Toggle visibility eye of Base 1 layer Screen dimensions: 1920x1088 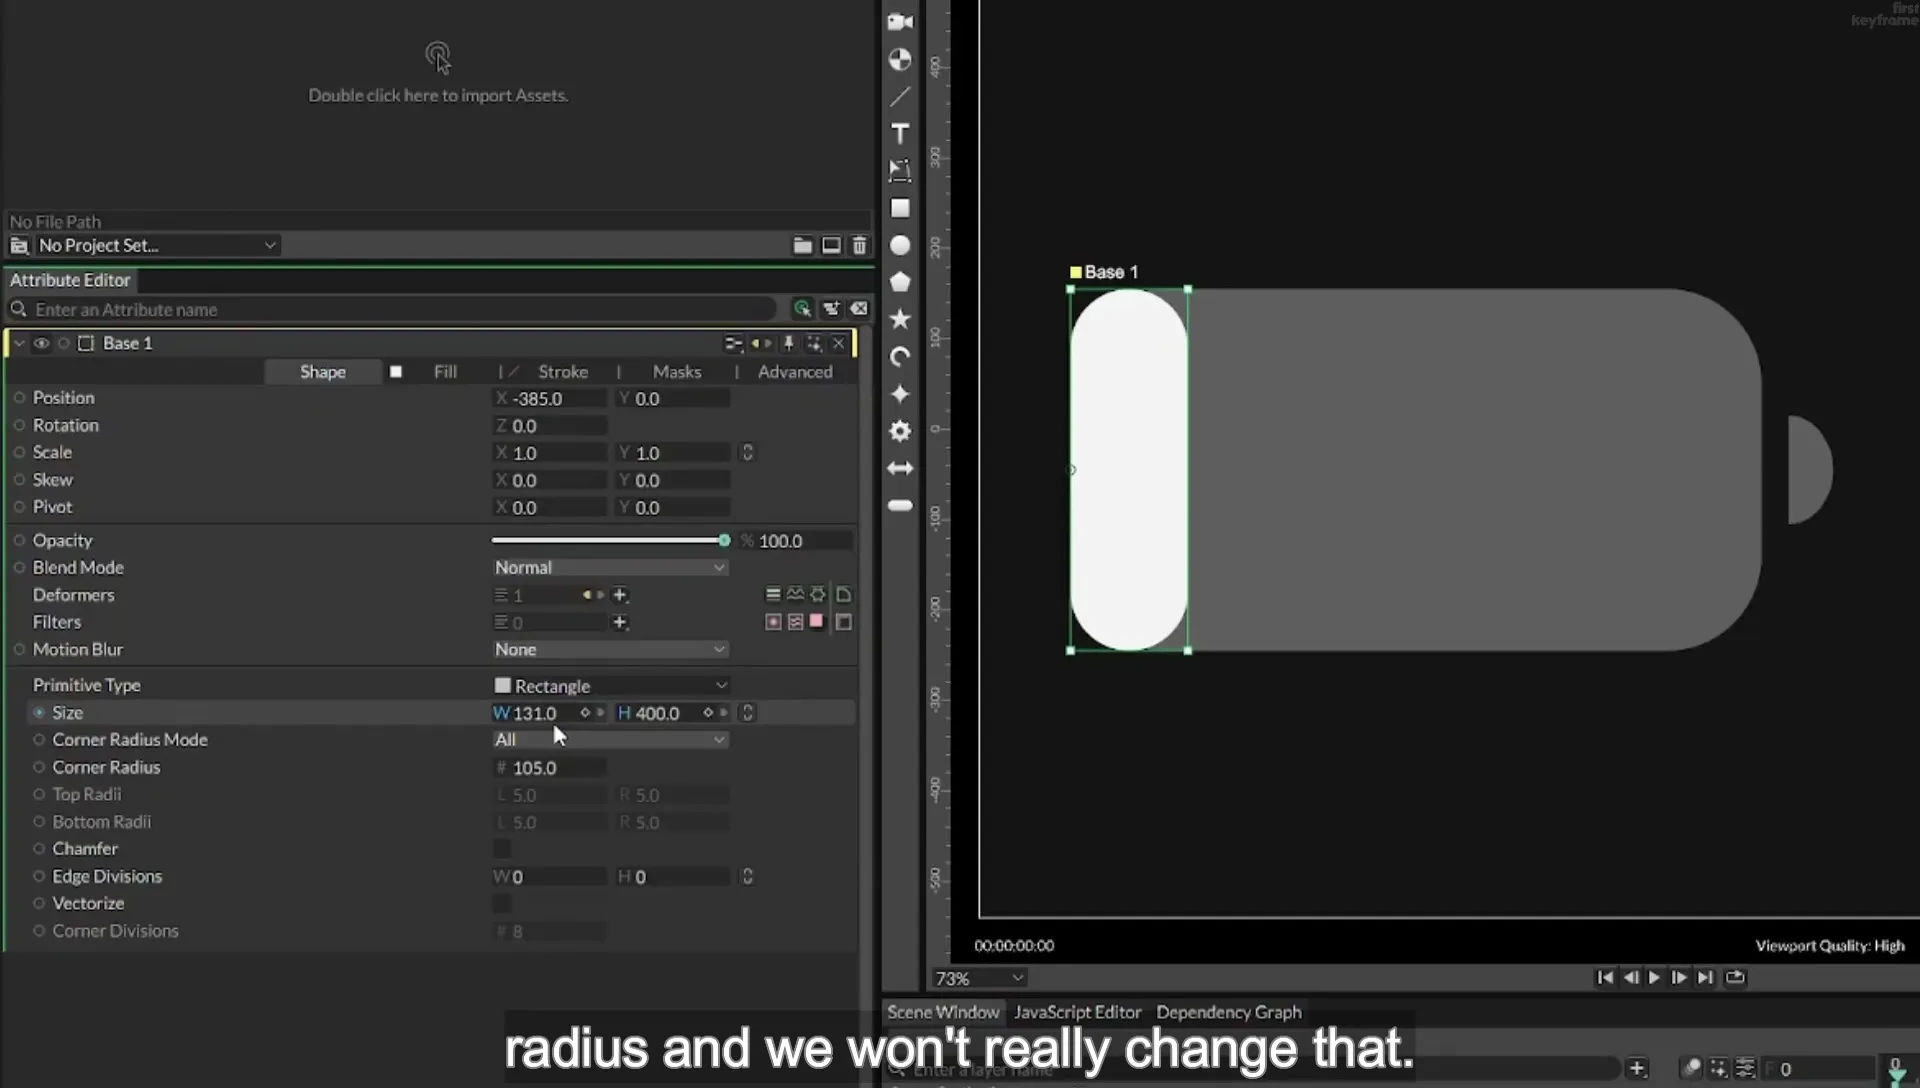[41, 343]
